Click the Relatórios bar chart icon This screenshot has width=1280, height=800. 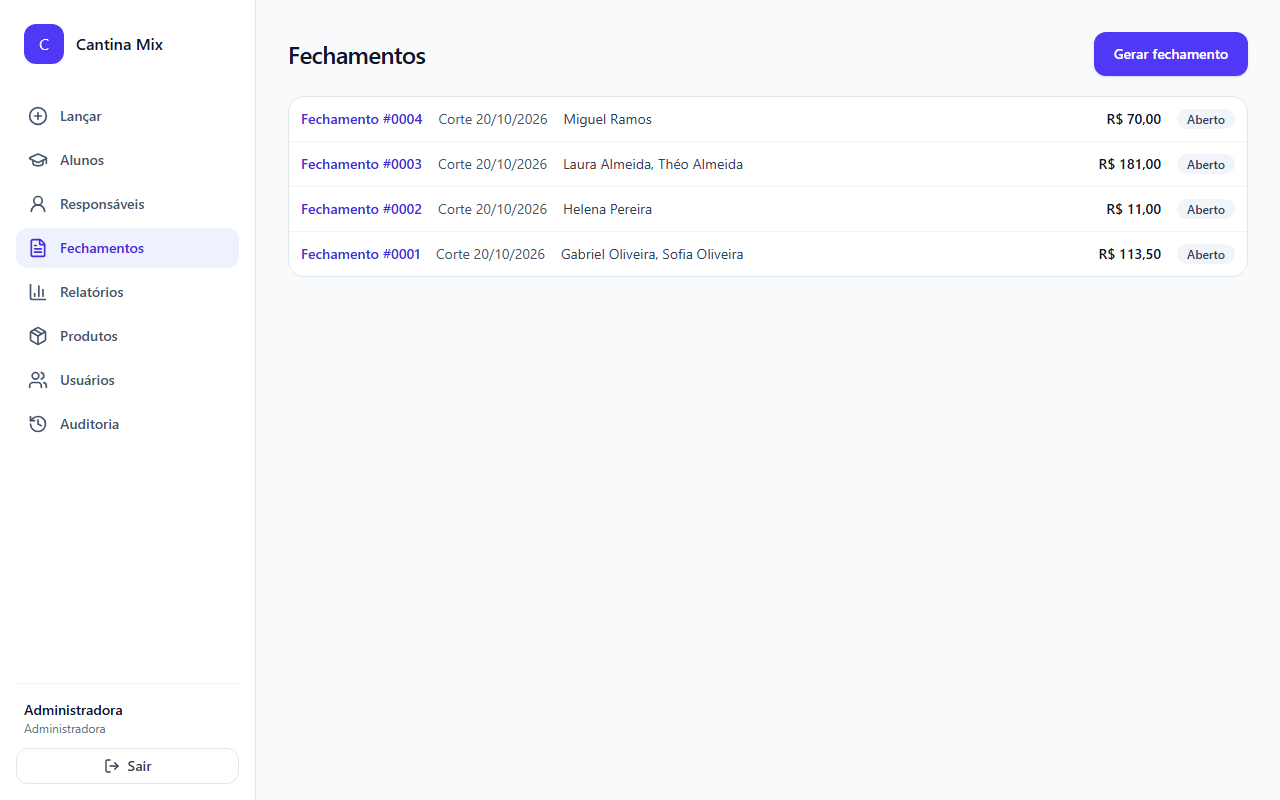tap(38, 292)
